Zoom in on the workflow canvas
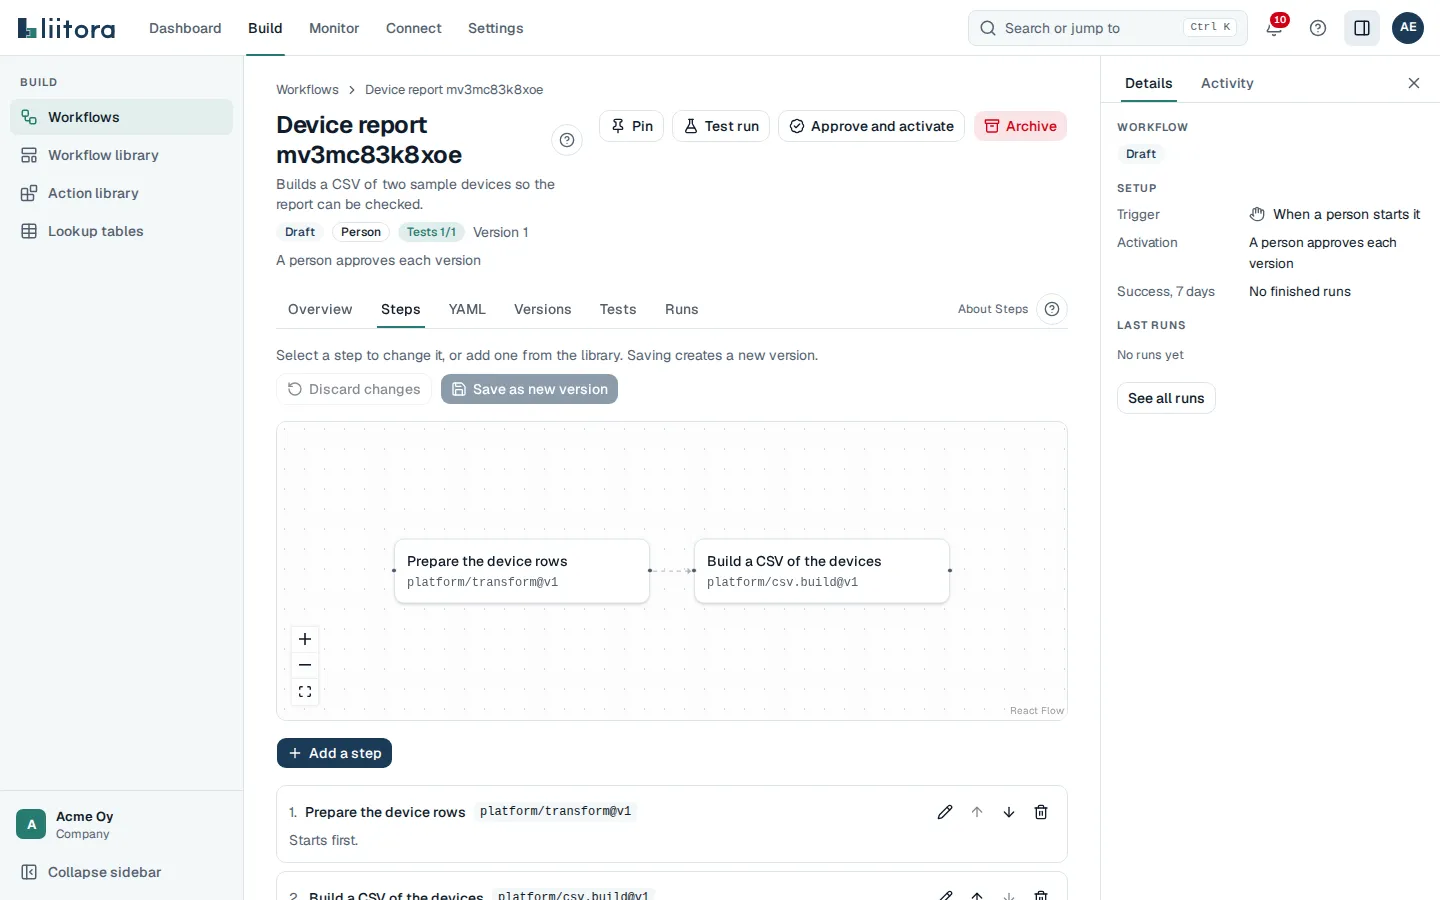This screenshot has width=1440, height=900. click(305, 639)
